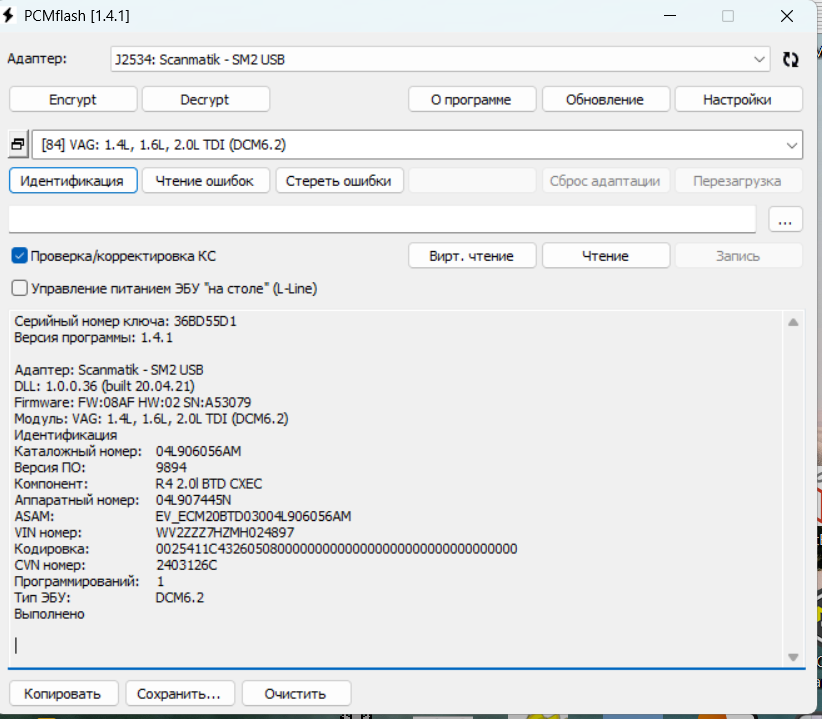The image size is (822, 719).
Task: Open О программе info
Action: tap(471, 100)
